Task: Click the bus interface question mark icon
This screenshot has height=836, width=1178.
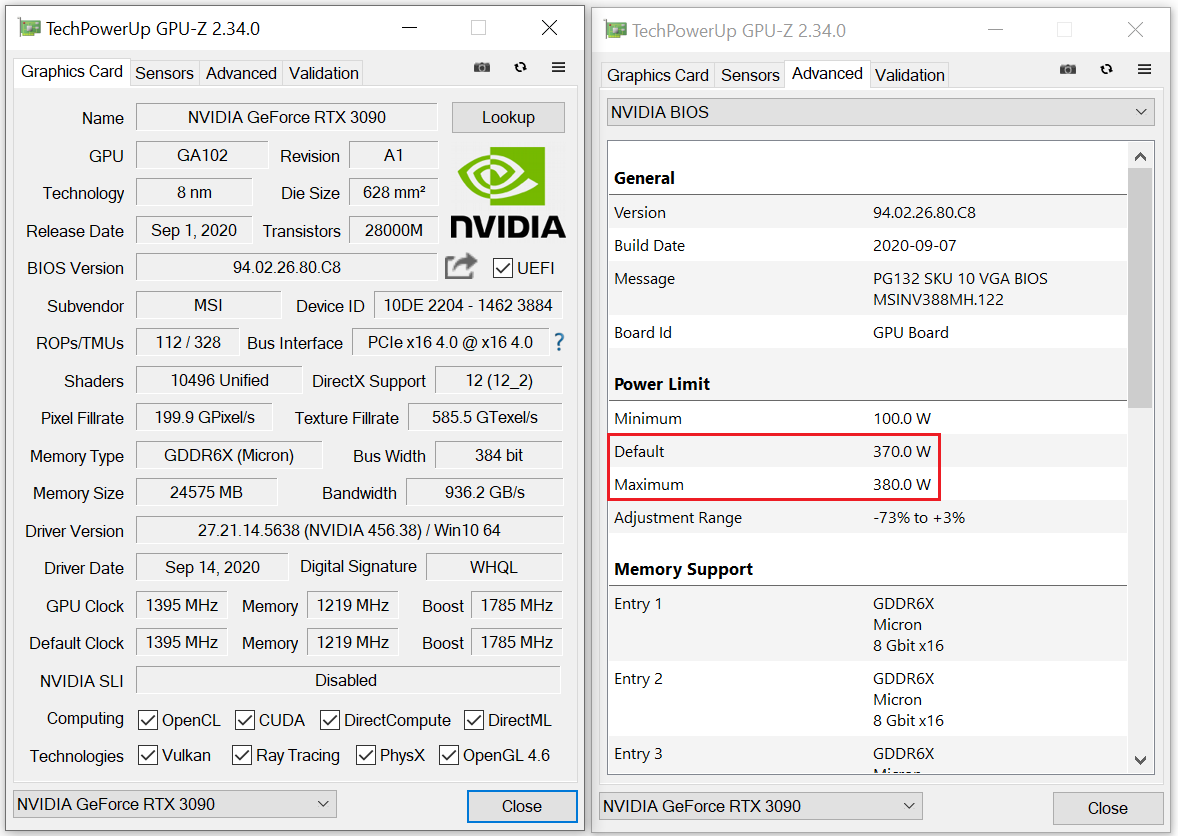Action: point(559,342)
